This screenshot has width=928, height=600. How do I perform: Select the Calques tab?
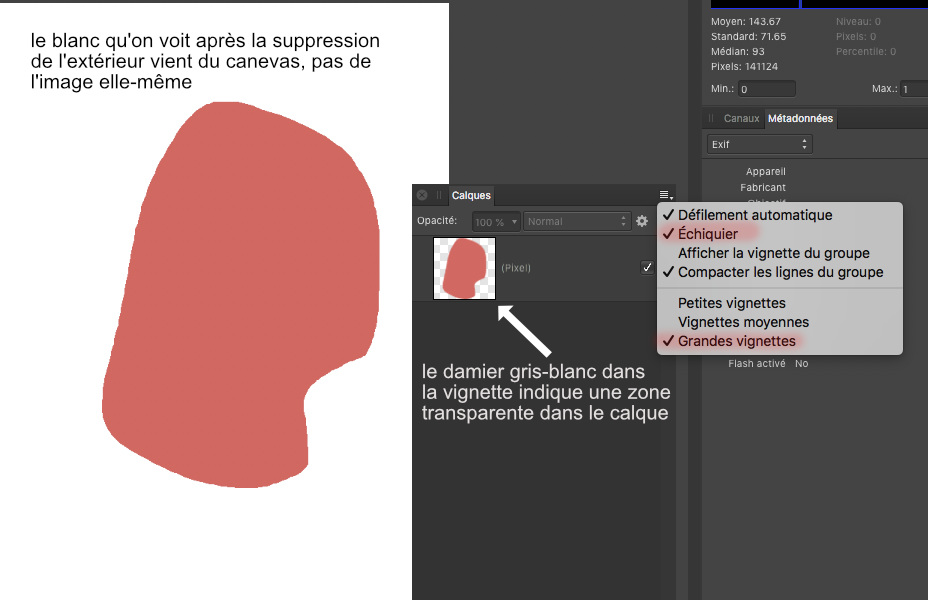point(471,195)
